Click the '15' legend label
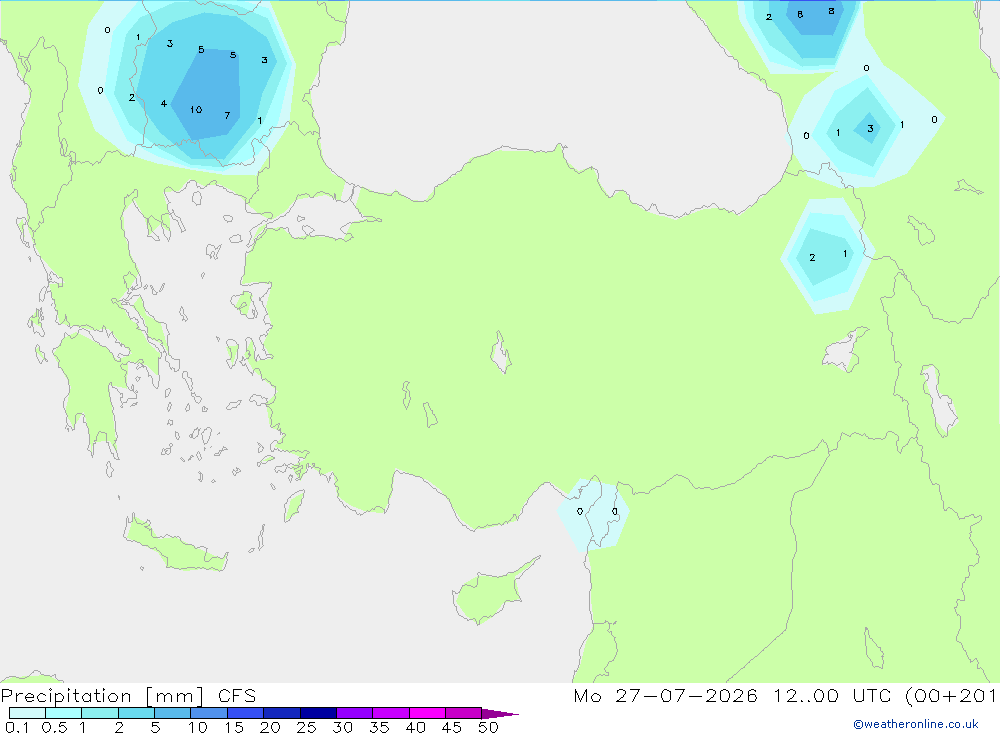This screenshot has height=733, width=1000. click(234, 727)
